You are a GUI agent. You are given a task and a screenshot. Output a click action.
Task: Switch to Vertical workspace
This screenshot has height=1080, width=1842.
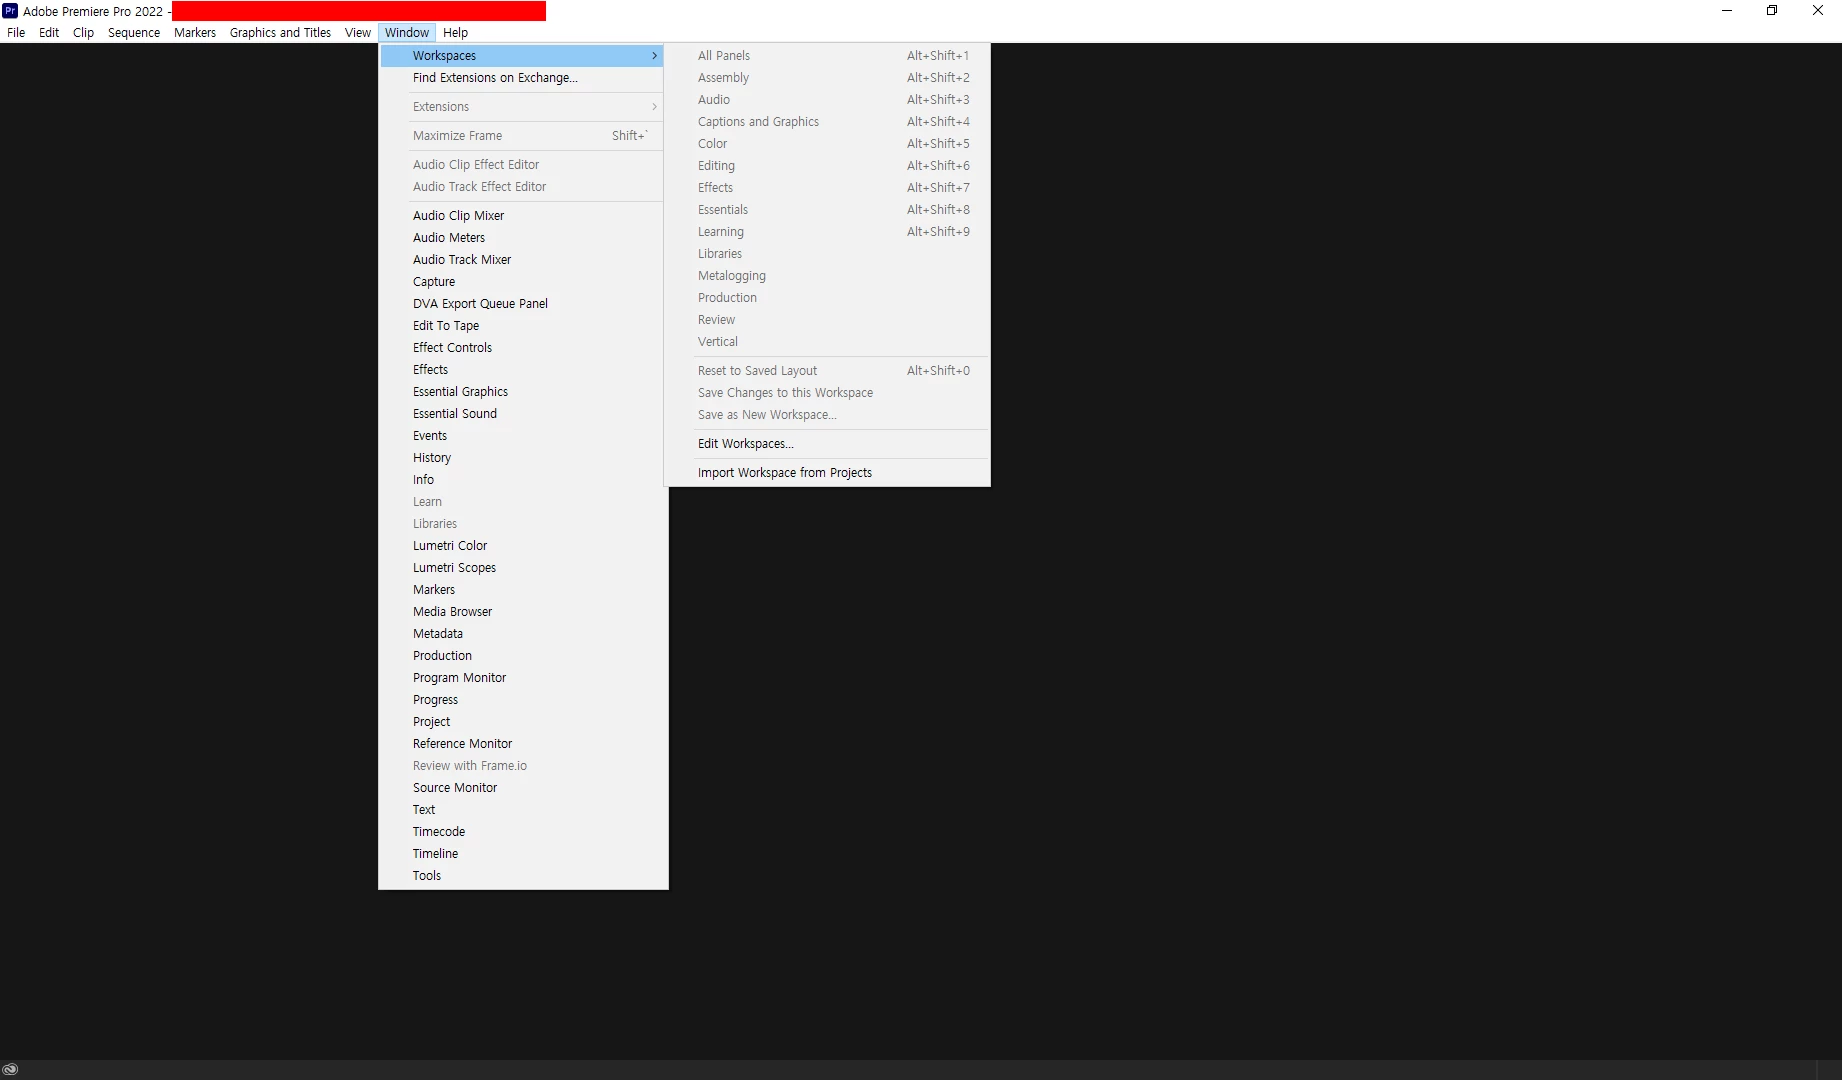(827, 342)
